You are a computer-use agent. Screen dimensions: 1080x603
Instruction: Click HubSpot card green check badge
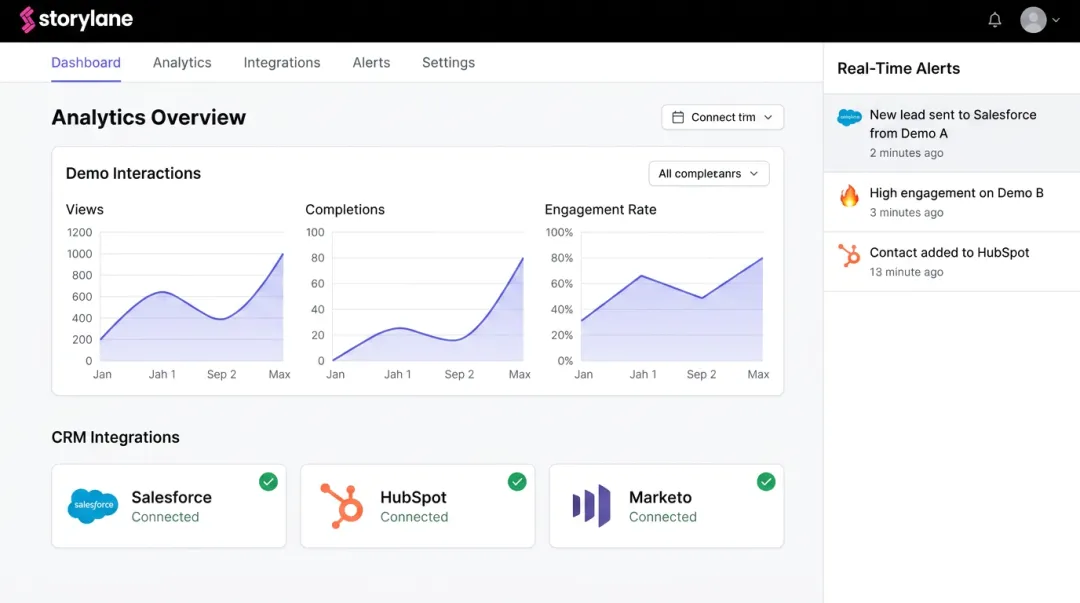coord(517,482)
